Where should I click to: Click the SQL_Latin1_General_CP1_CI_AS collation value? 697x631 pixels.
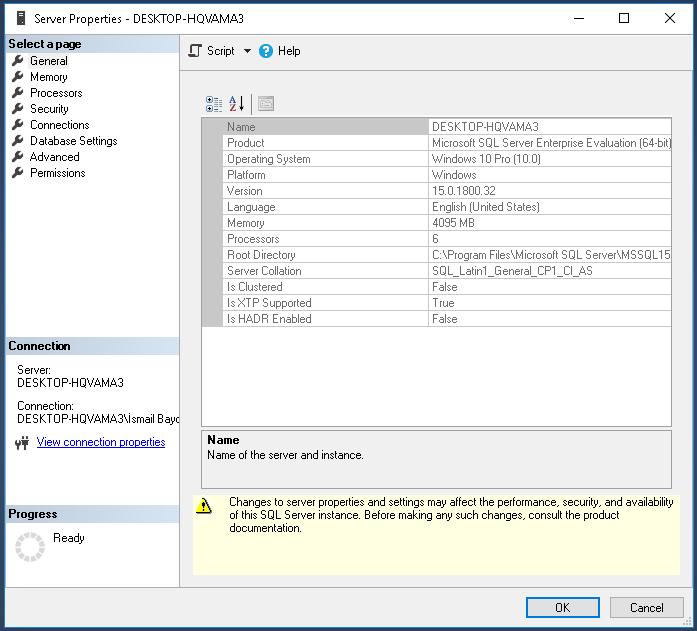point(512,271)
